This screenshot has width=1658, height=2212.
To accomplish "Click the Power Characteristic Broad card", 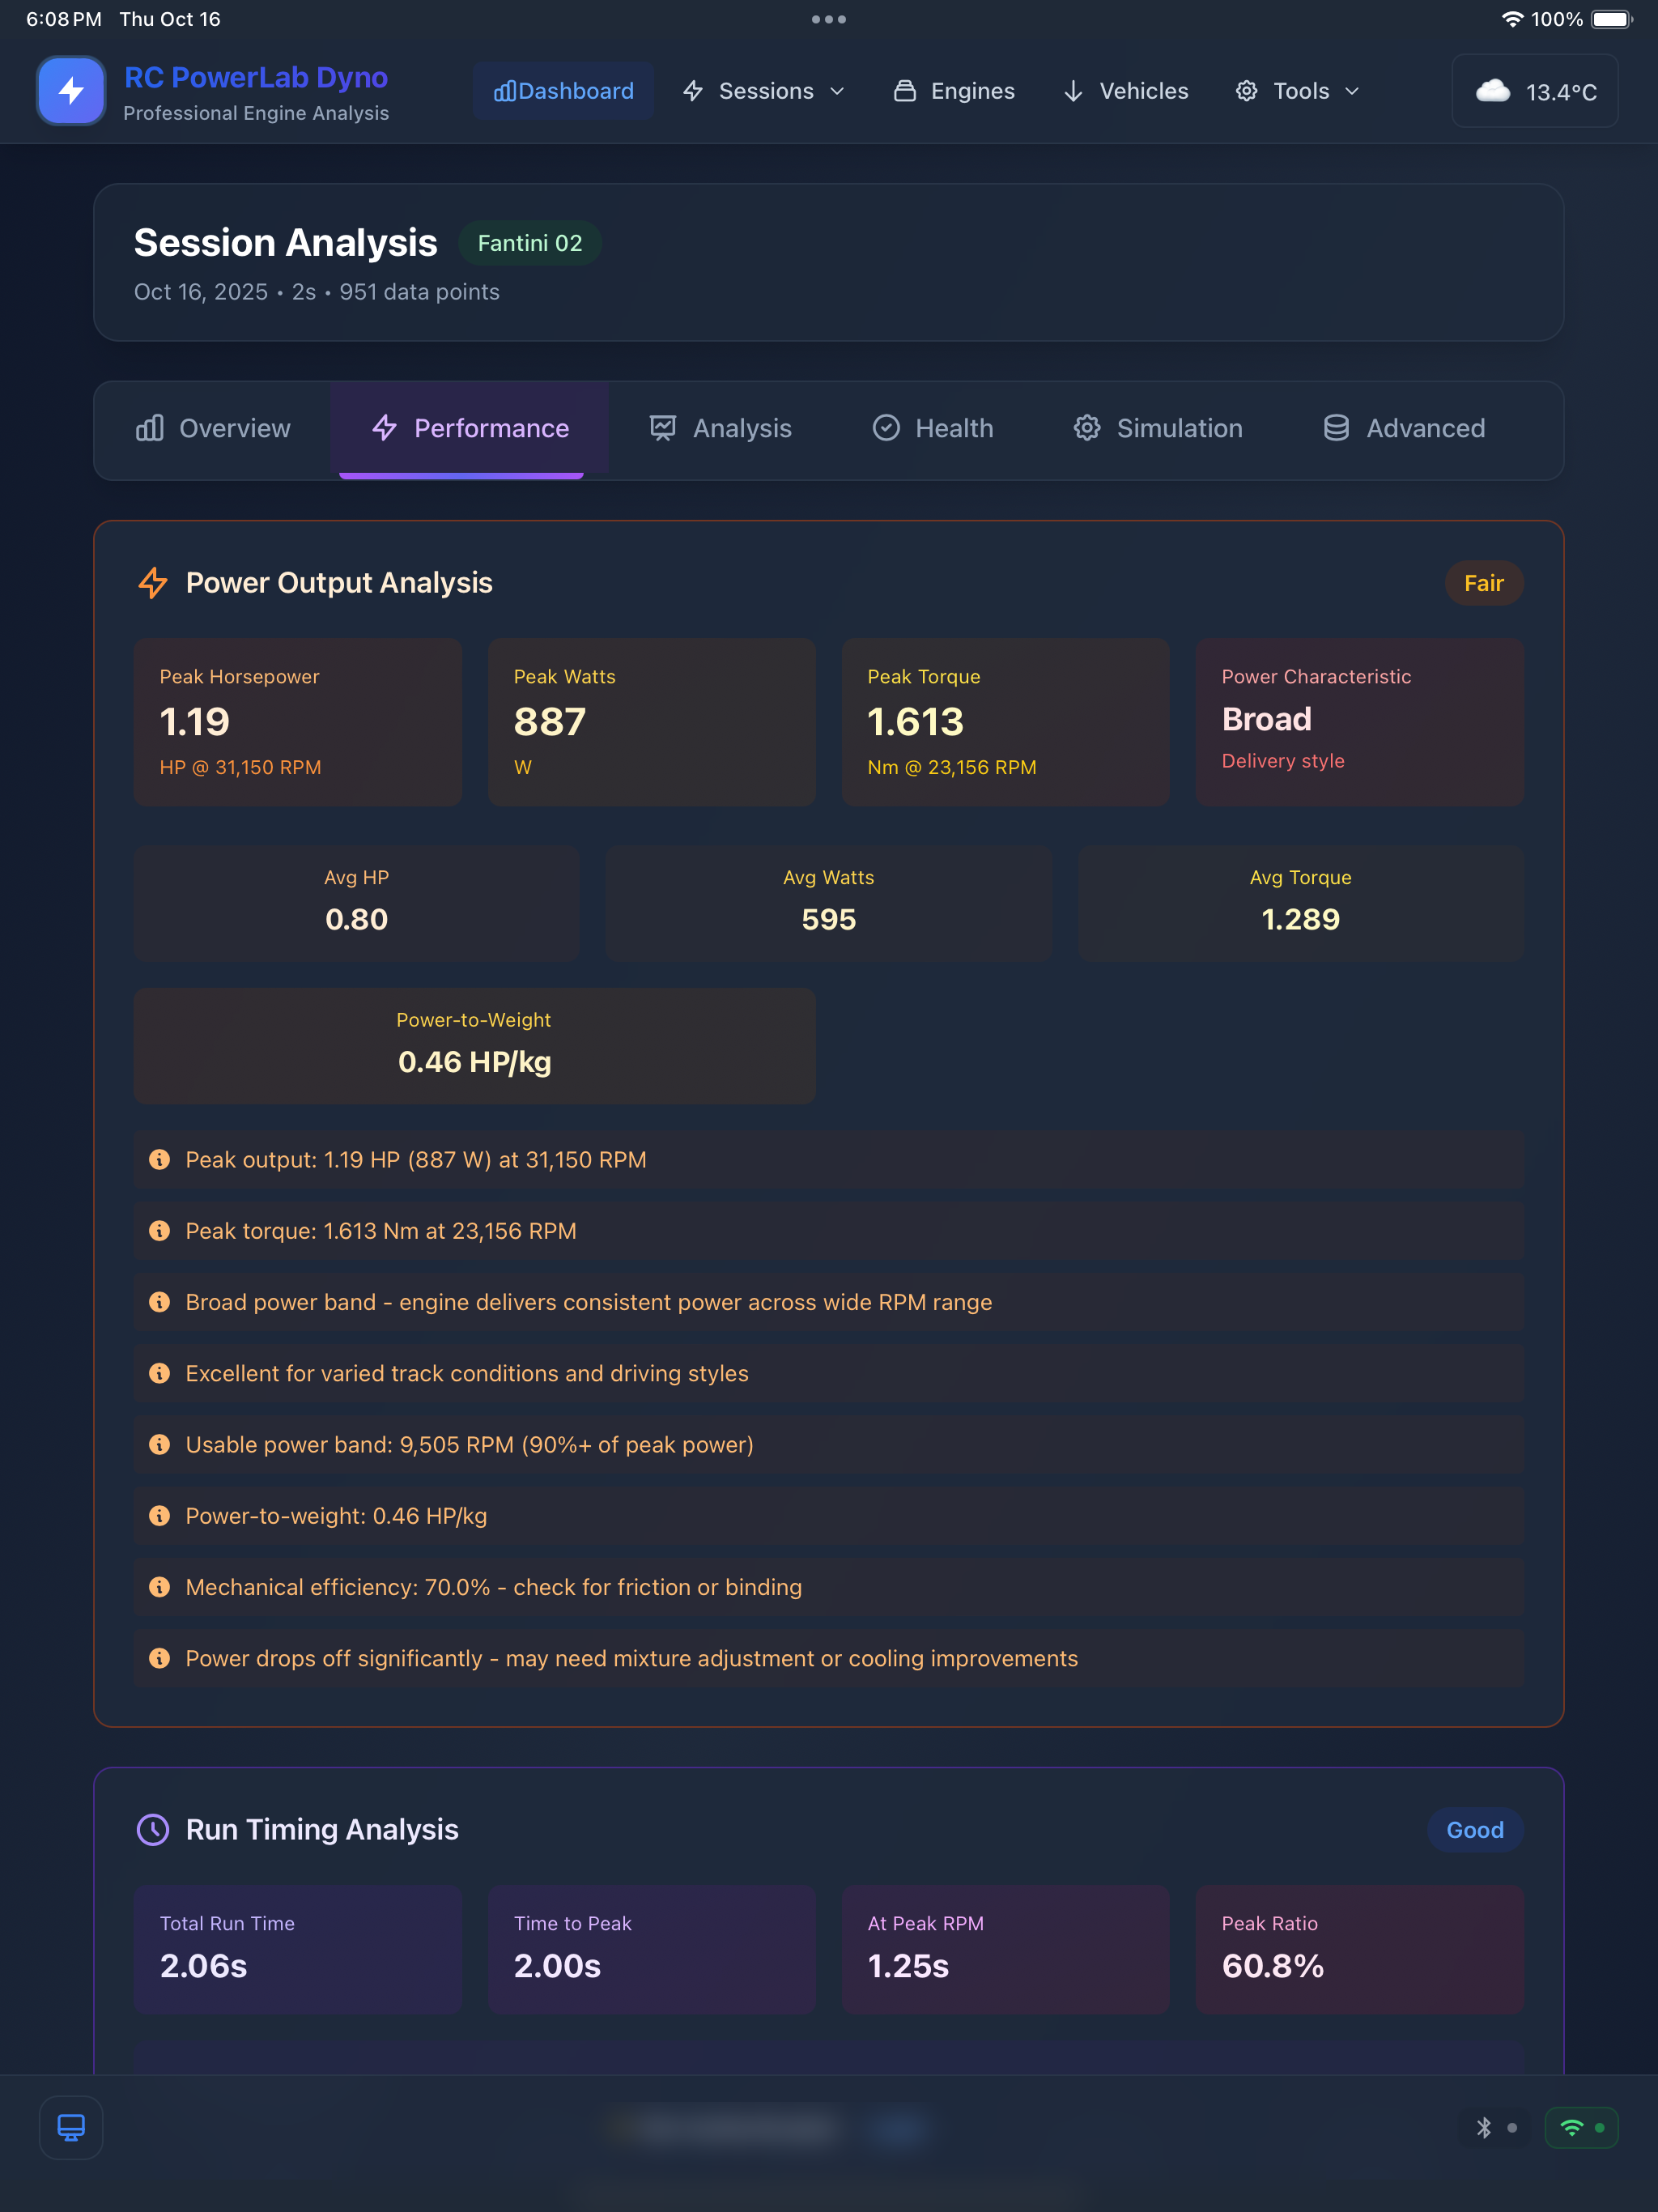I will [1360, 722].
